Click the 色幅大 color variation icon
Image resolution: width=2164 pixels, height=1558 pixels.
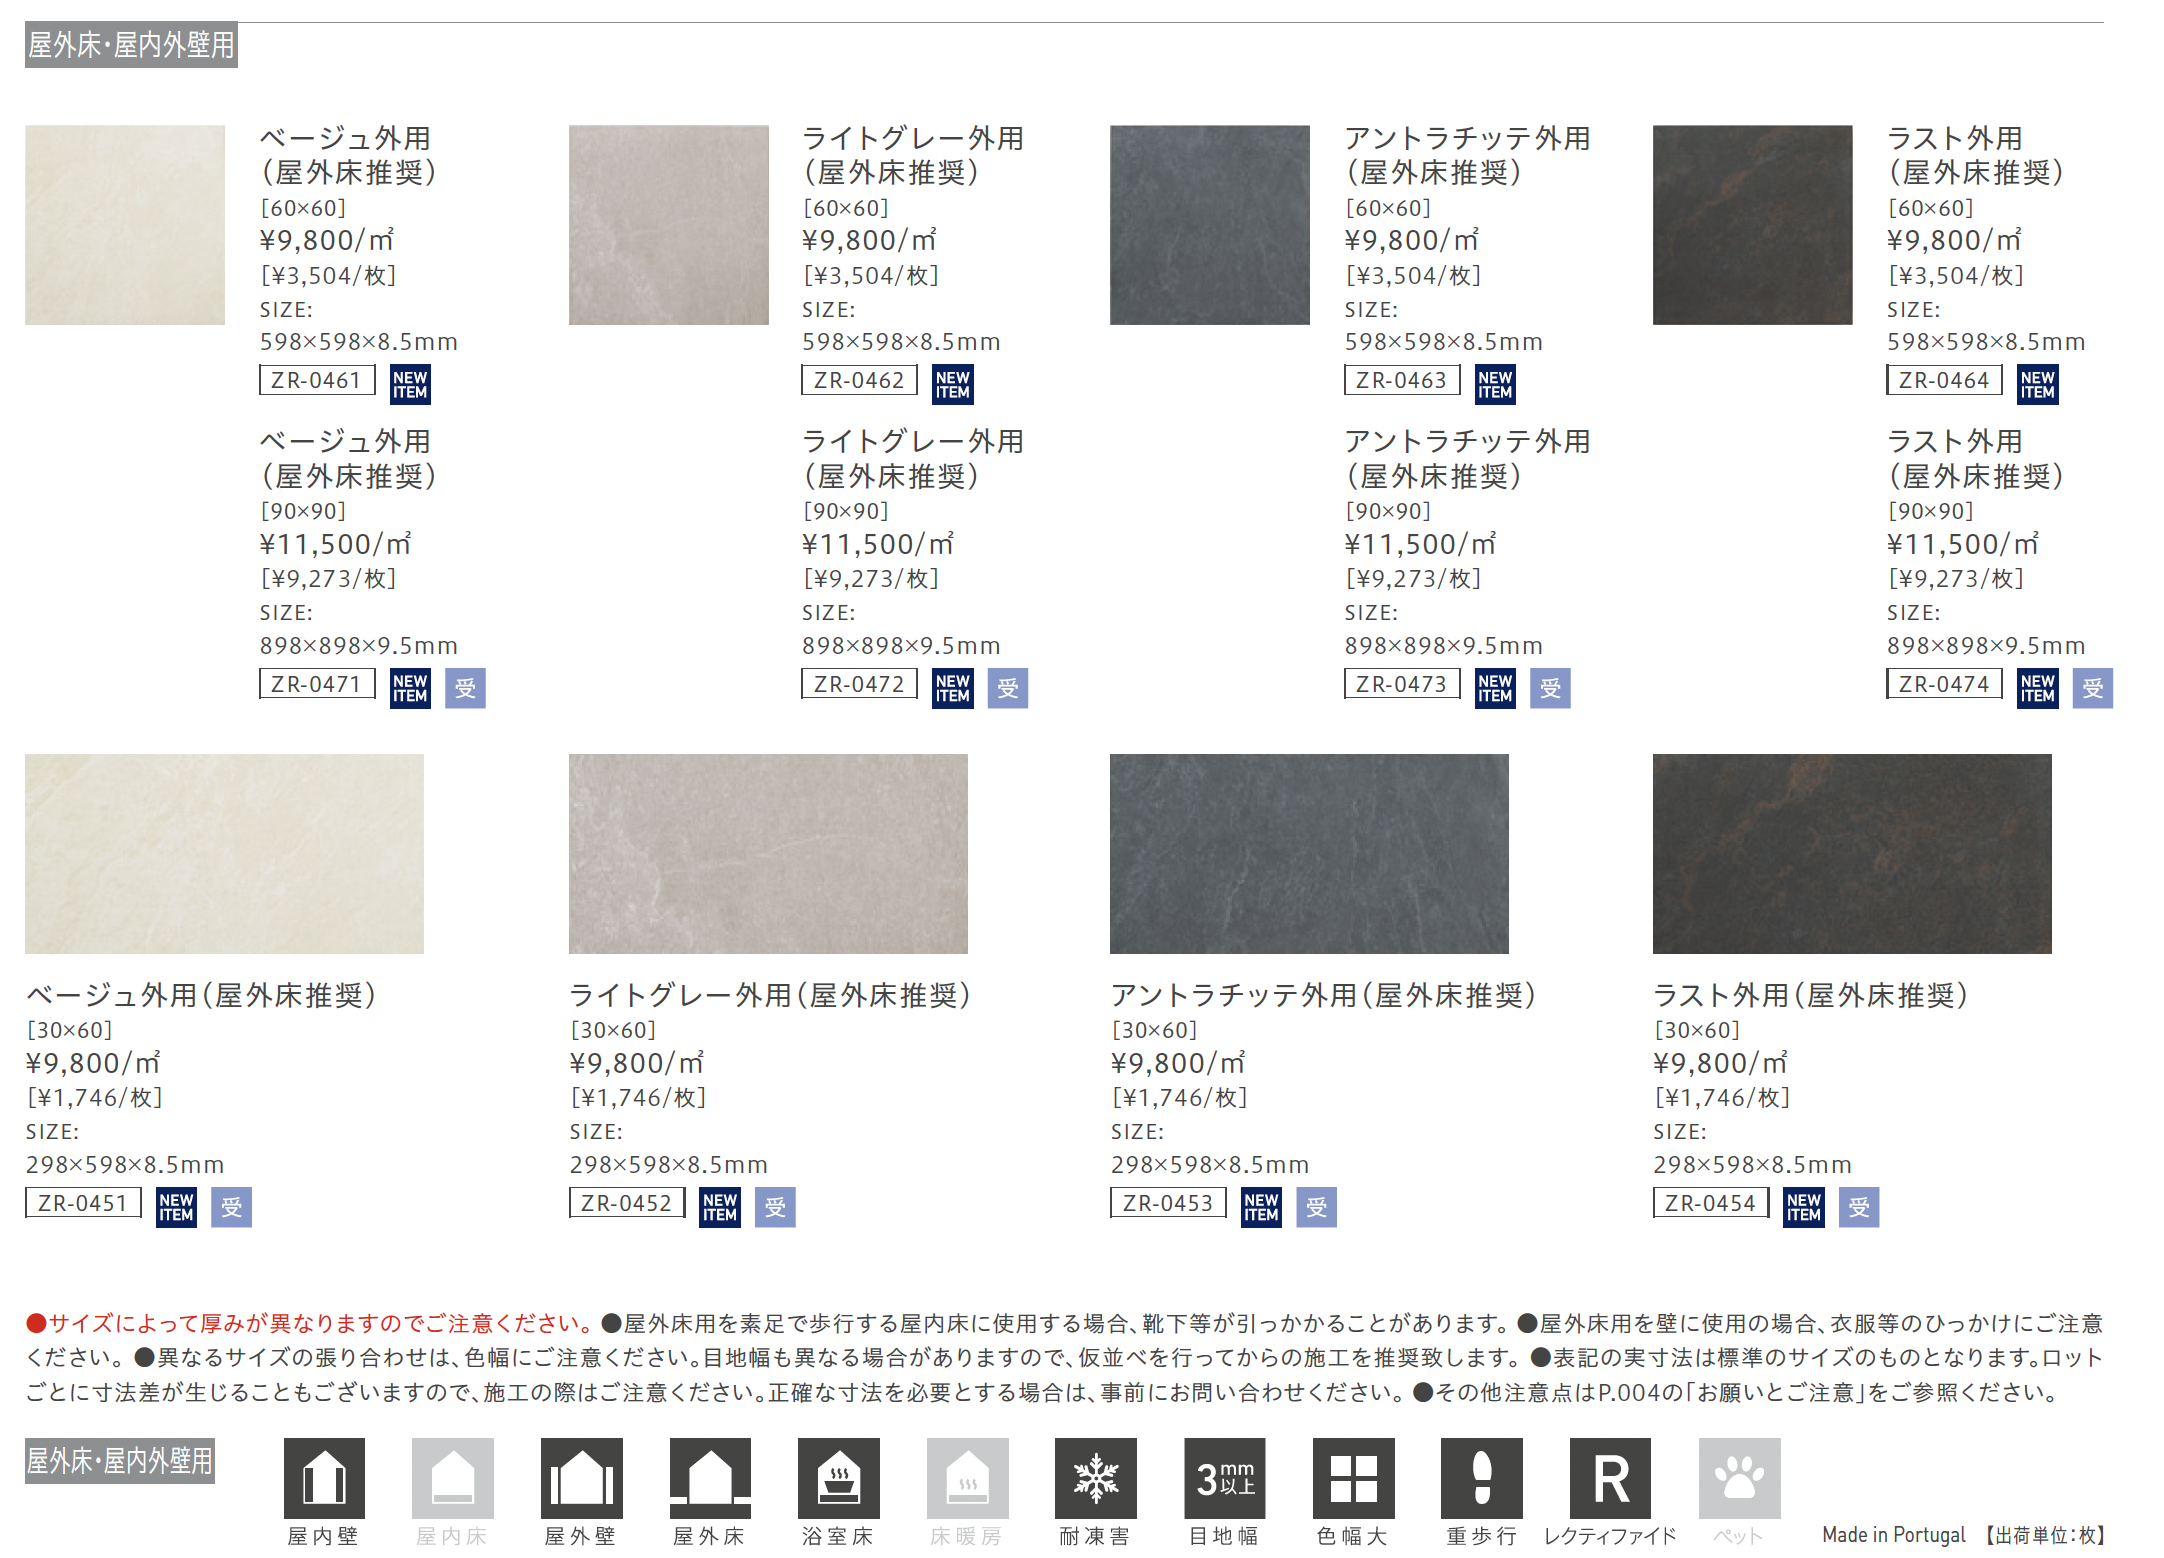1353,1478
